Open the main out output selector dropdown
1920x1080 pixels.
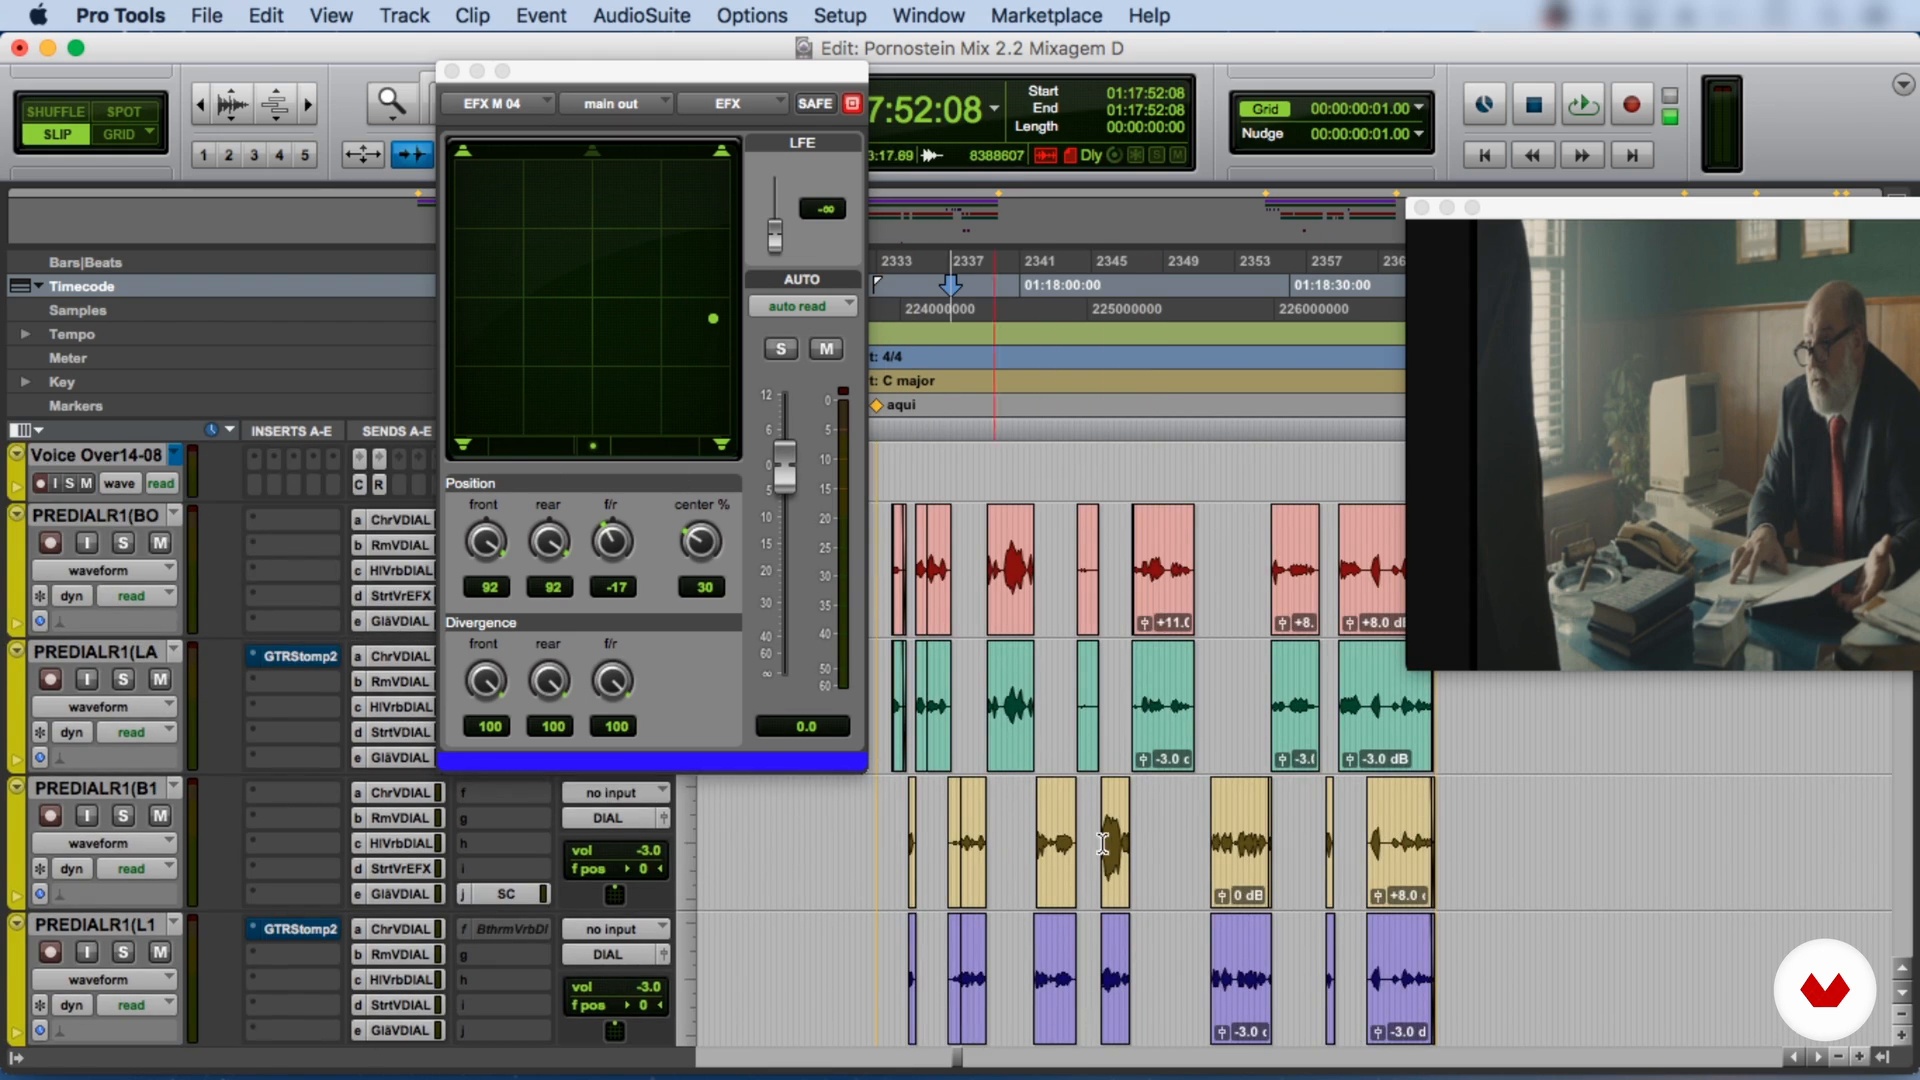coord(615,103)
